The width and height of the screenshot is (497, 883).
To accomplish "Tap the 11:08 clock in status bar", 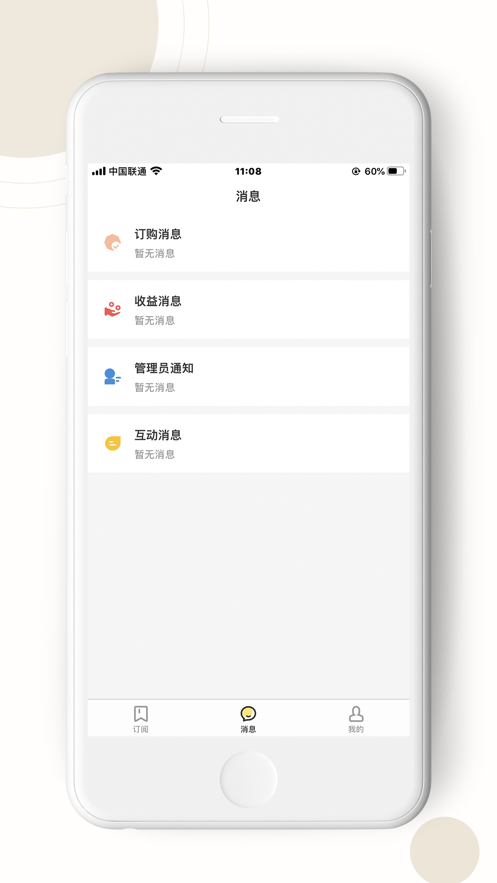I will (248, 171).
